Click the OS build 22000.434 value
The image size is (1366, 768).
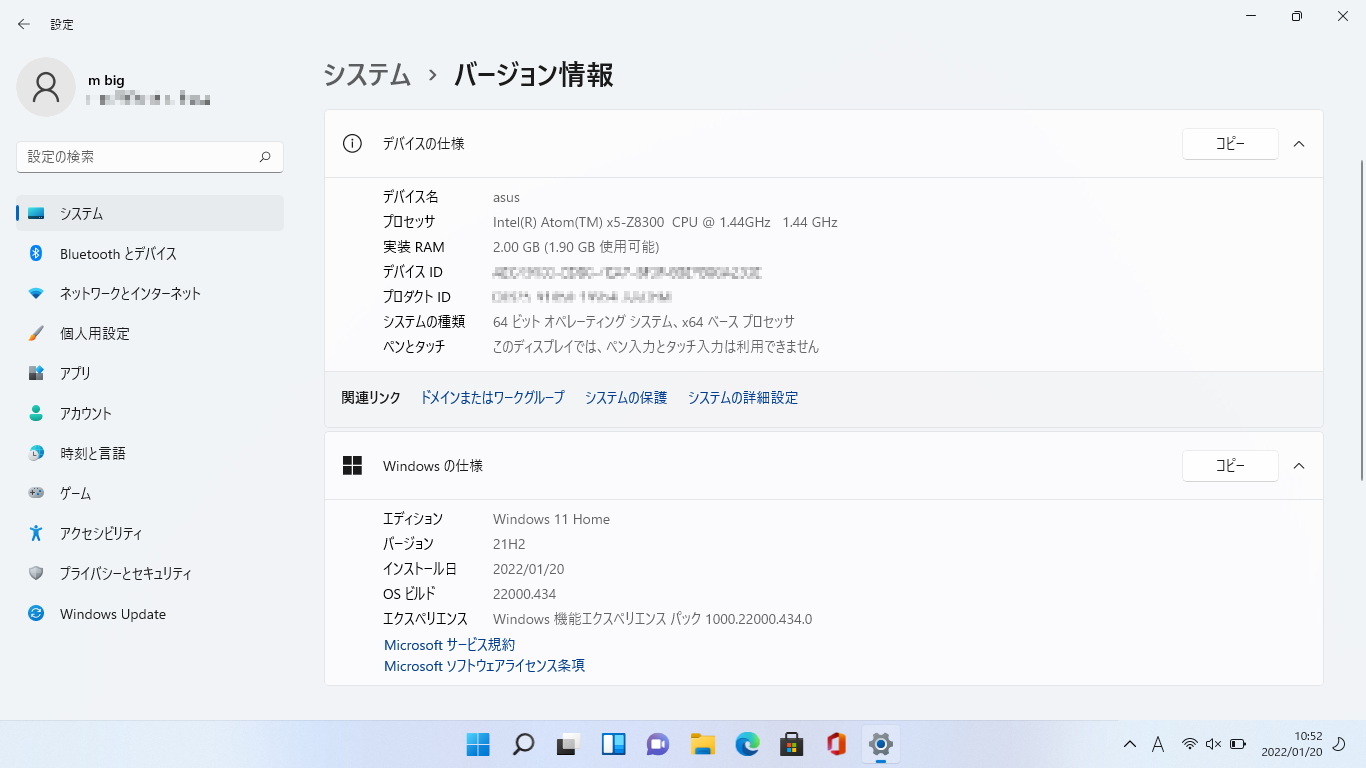pos(524,594)
